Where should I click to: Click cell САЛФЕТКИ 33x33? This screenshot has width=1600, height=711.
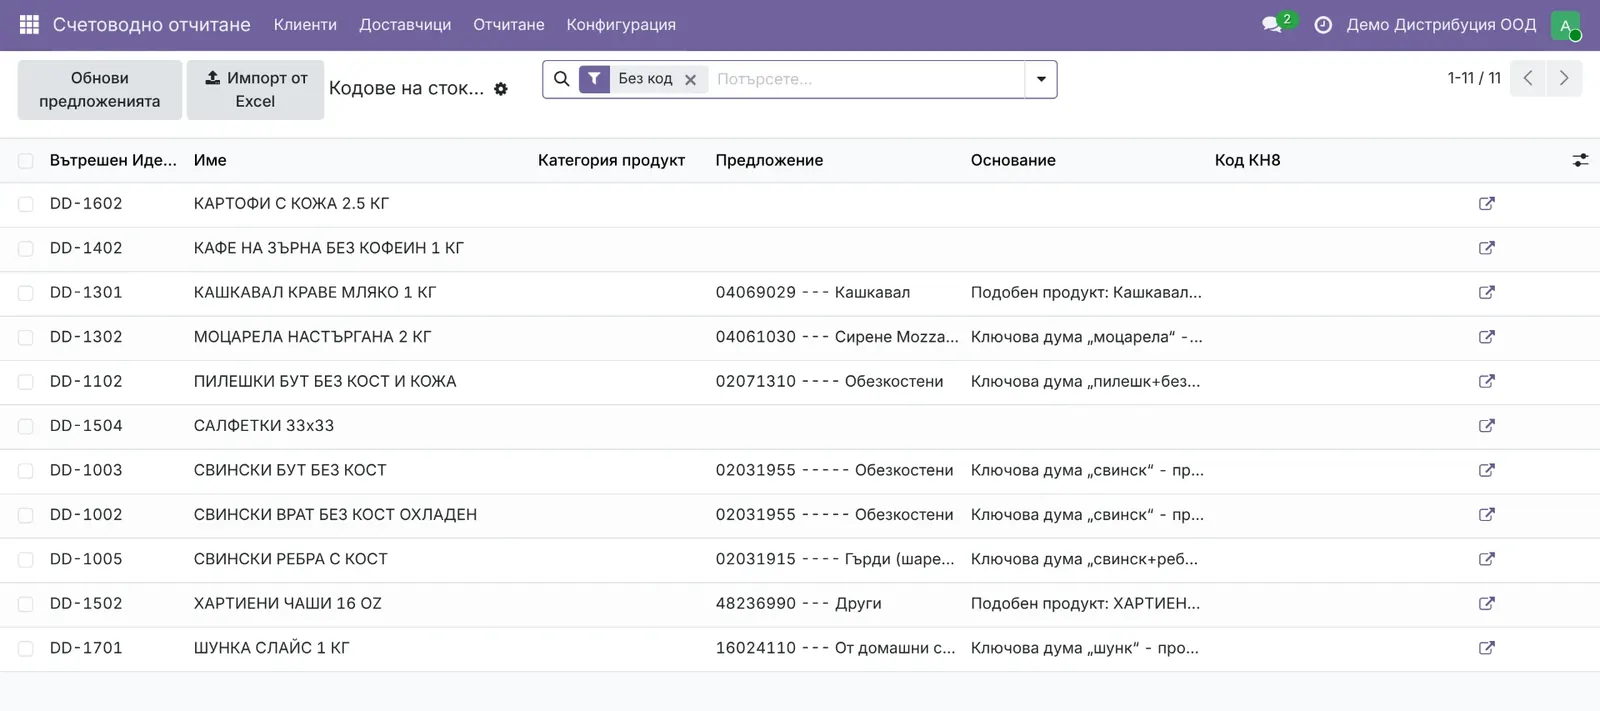click(x=264, y=426)
